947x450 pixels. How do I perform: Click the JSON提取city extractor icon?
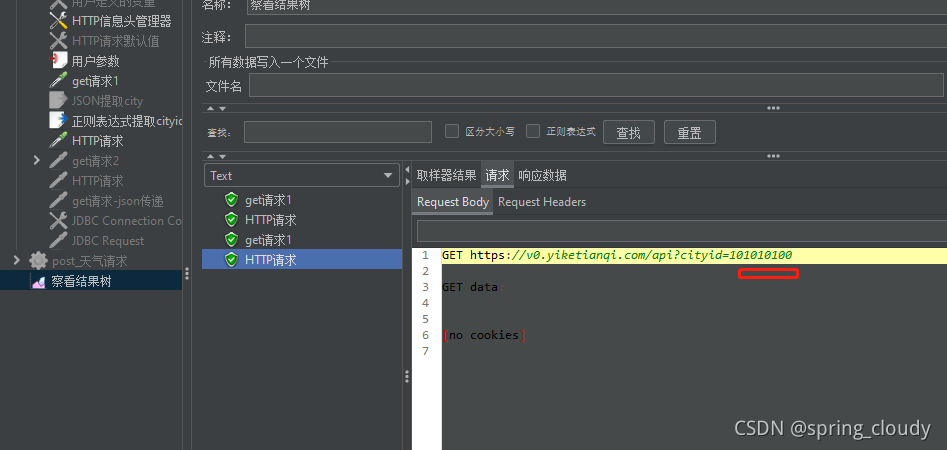coord(58,101)
